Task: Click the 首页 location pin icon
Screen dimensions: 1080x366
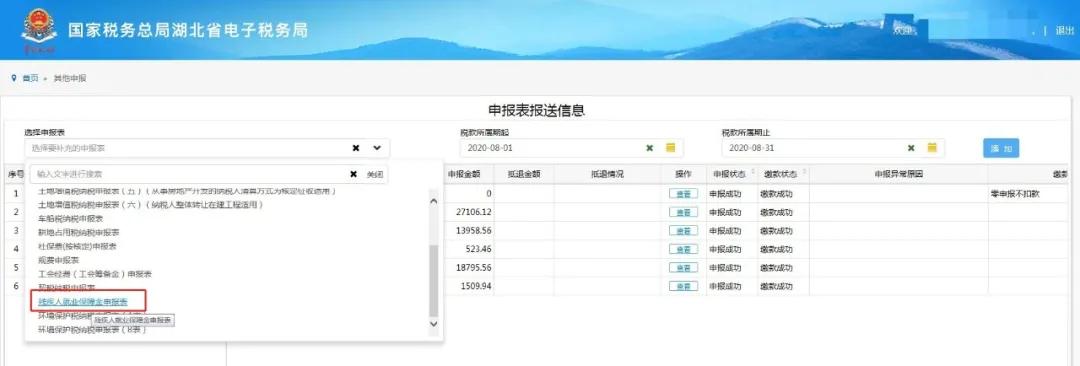Action: pos(14,78)
